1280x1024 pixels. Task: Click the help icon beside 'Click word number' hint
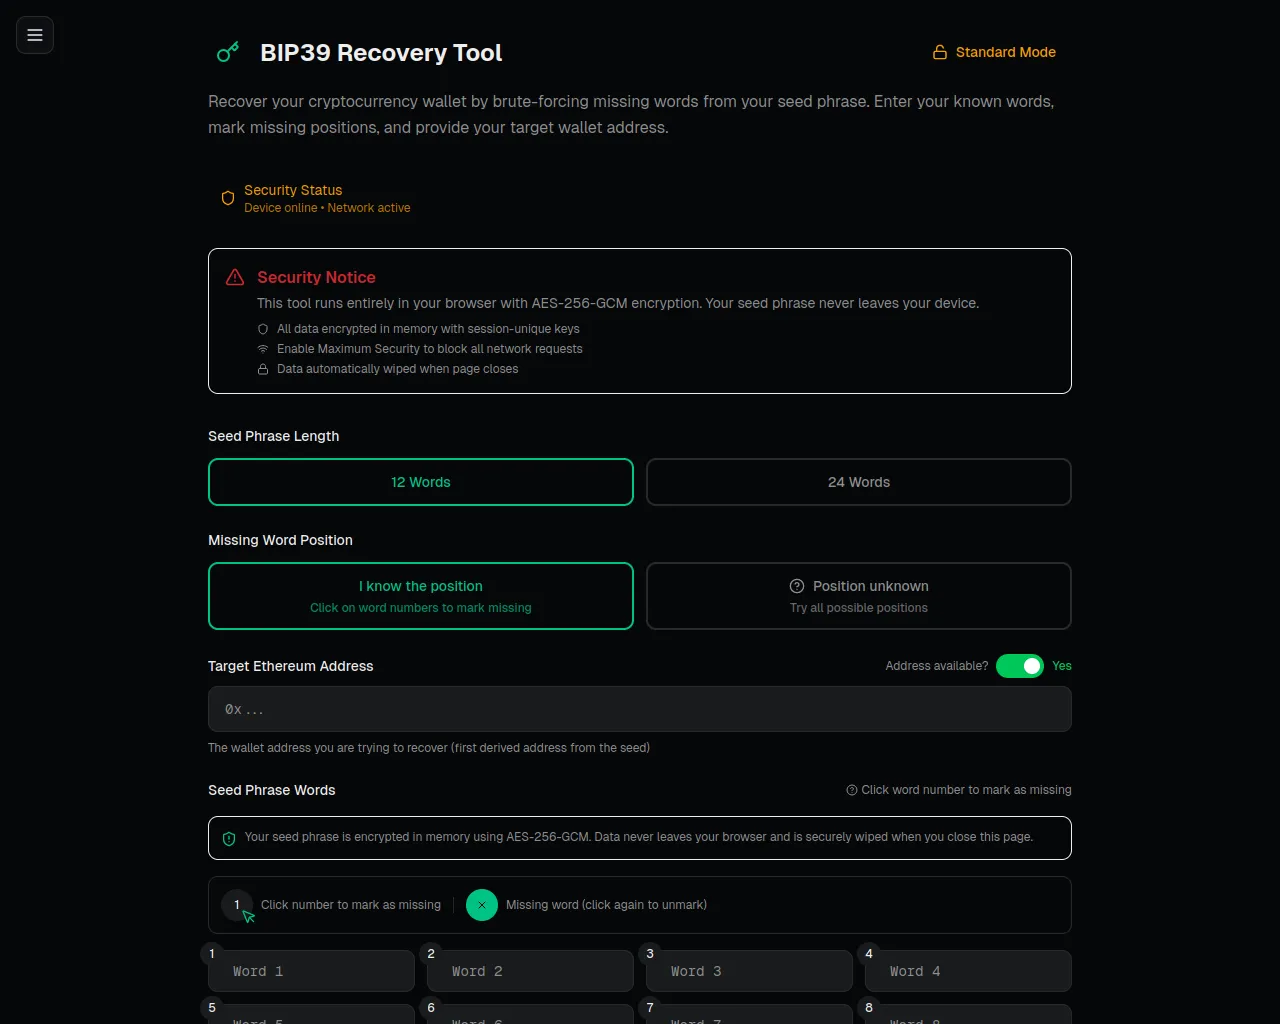[852, 790]
